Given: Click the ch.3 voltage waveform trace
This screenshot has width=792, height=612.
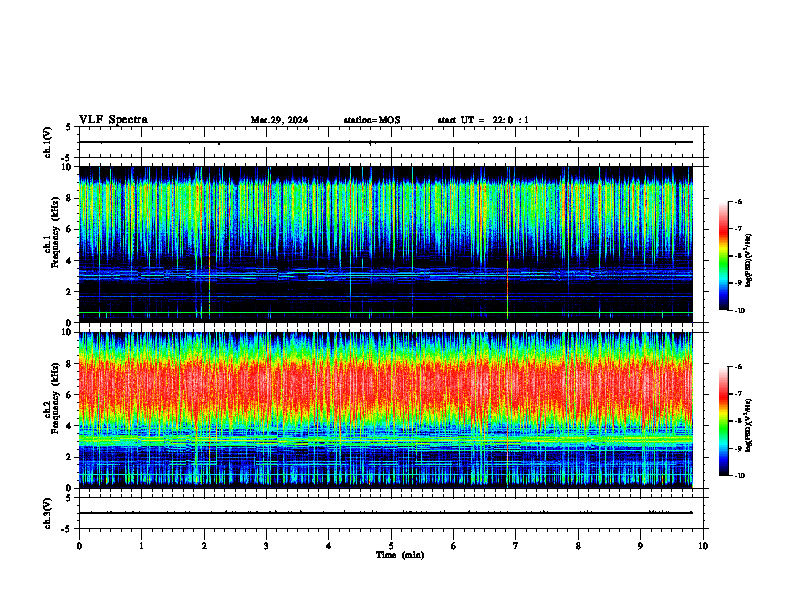Looking at the screenshot, I should click(x=385, y=513).
